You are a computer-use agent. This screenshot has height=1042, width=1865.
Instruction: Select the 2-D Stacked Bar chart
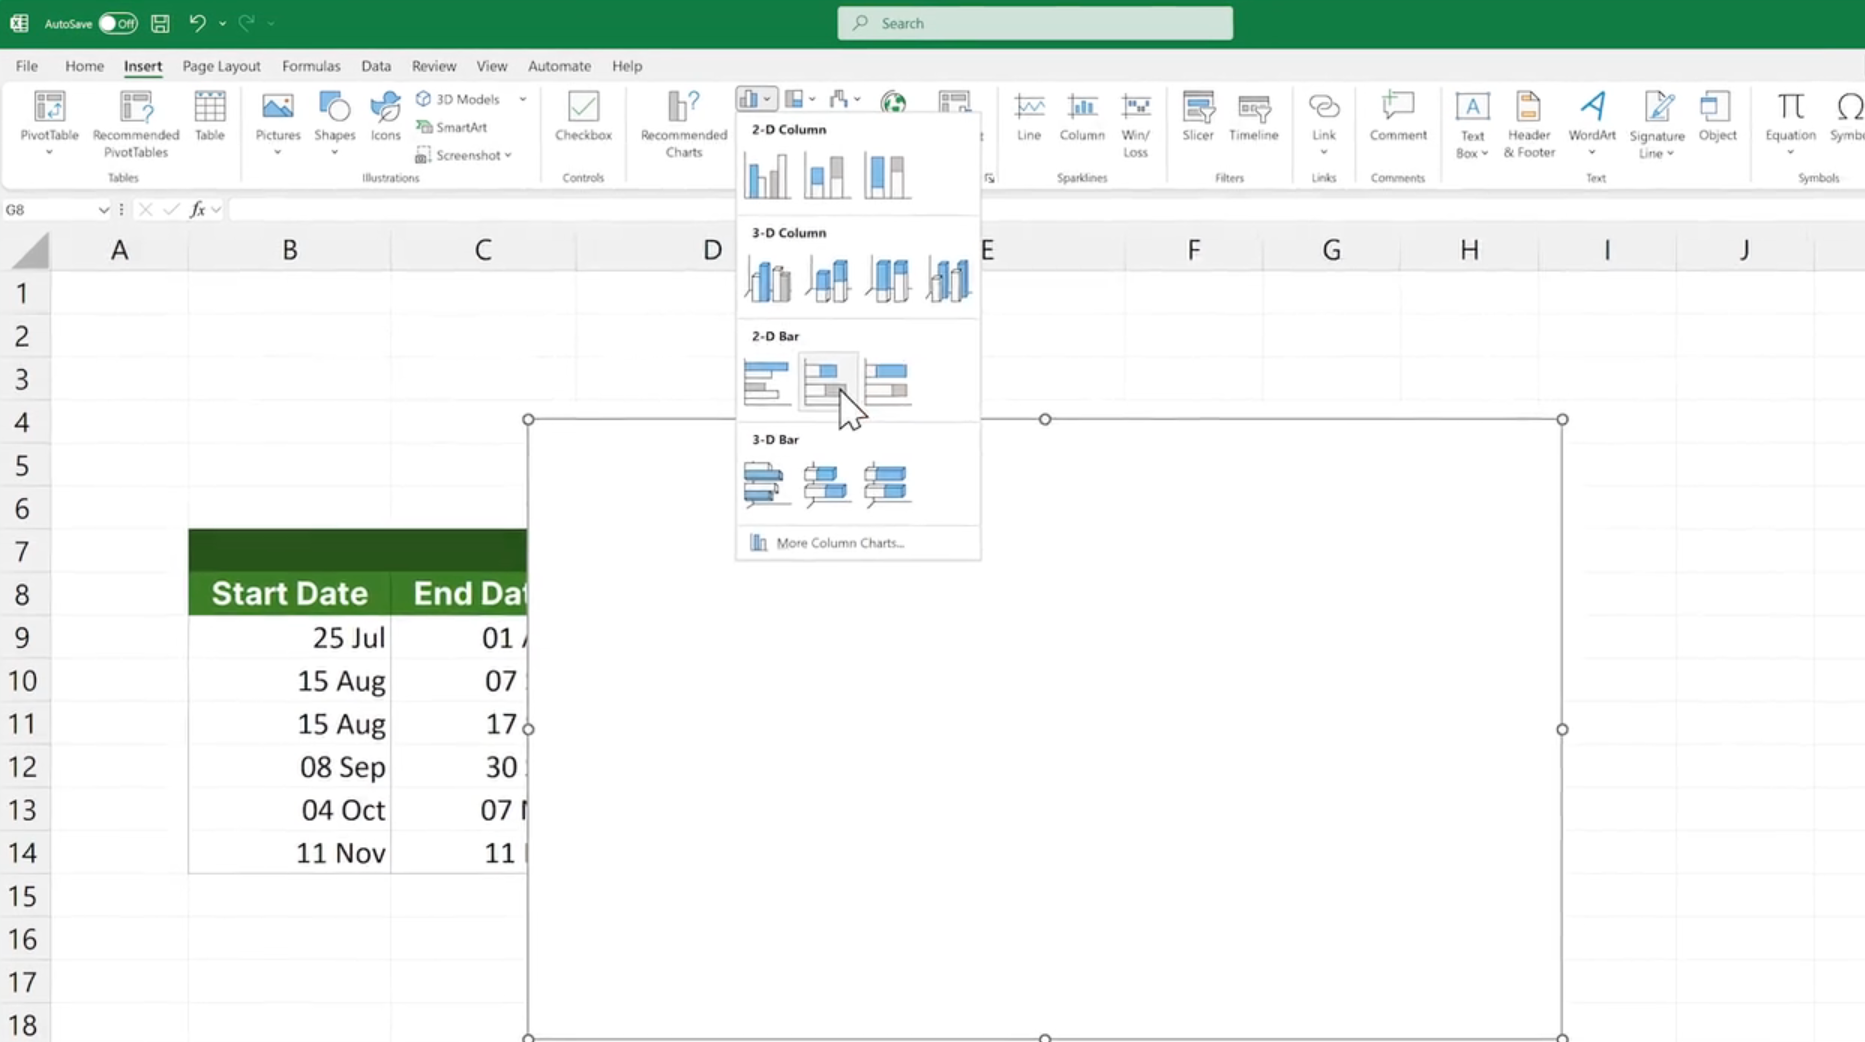click(827, 383)
